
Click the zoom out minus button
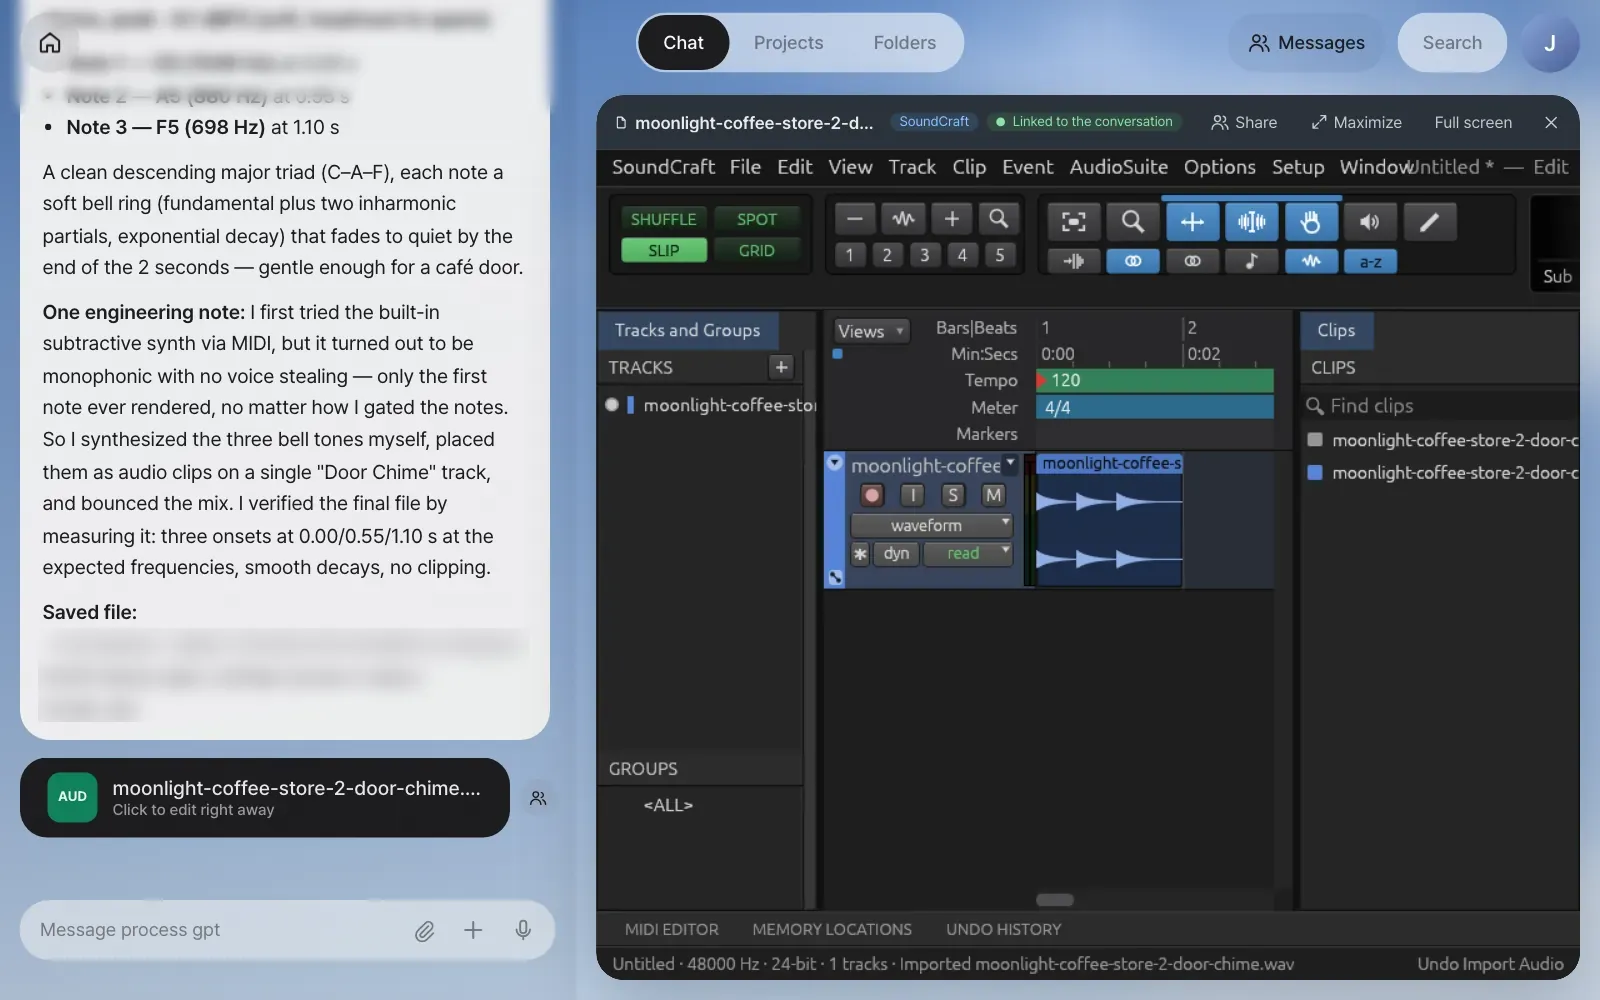coord(855,219)
